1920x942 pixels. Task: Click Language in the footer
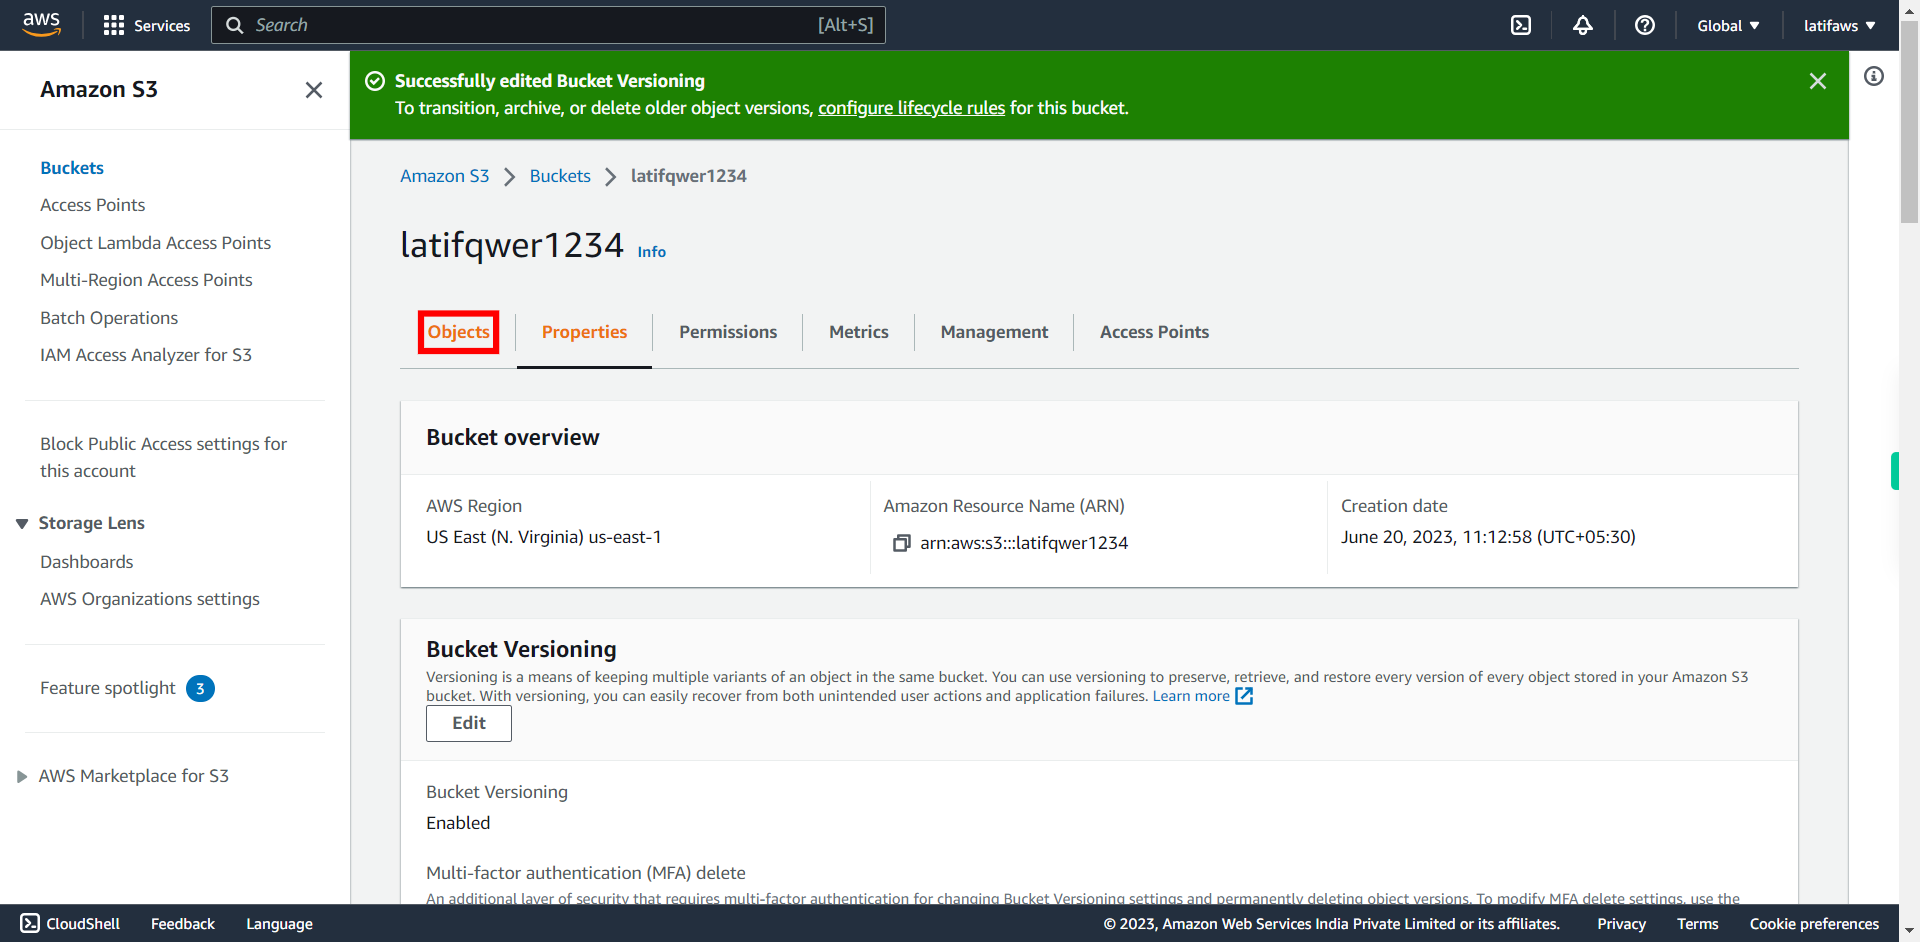[x=280, y=924]
